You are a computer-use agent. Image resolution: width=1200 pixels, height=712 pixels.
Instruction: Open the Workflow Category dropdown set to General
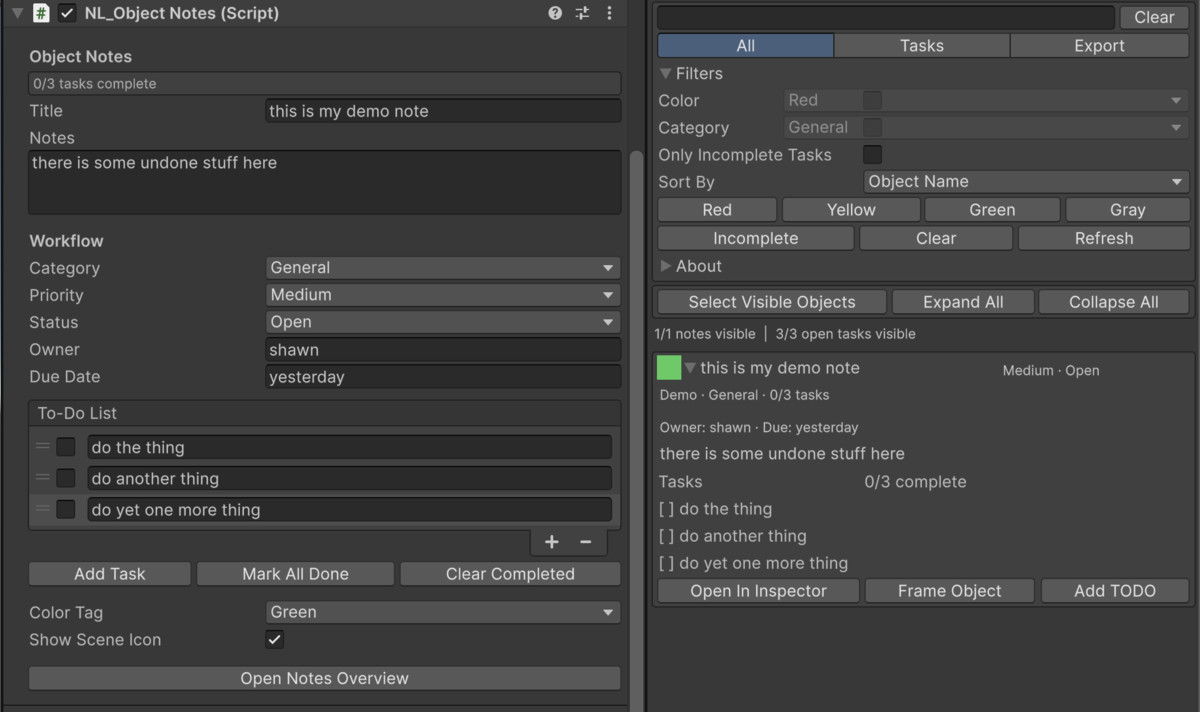pos(443,268)
